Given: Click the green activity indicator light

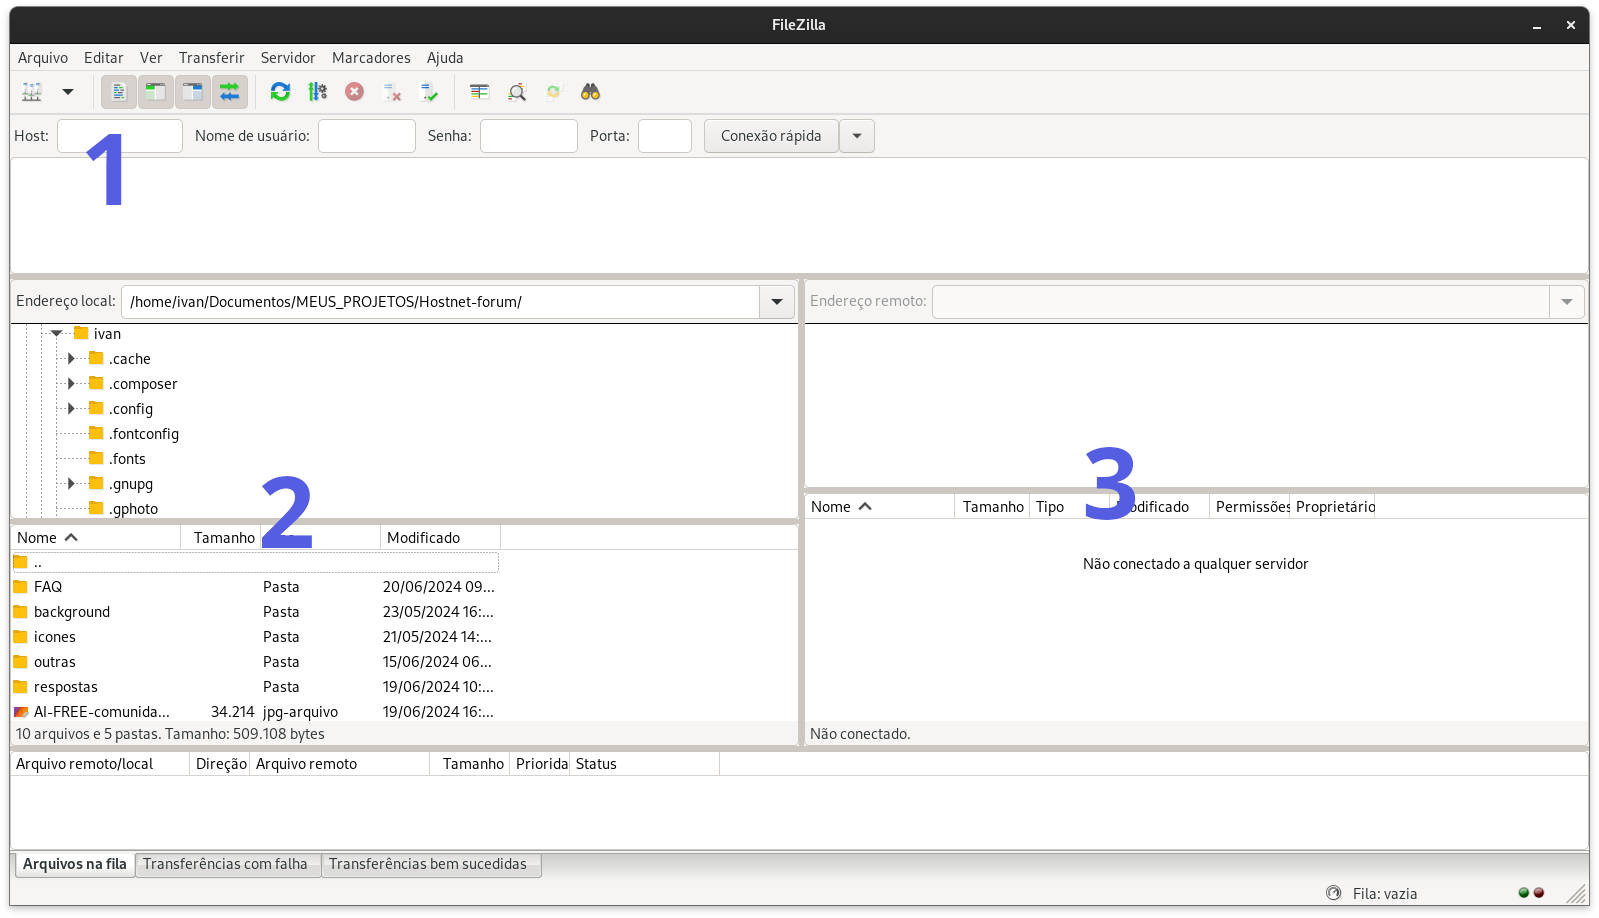Looking at the screenshot, I should tap(1524, 893).
